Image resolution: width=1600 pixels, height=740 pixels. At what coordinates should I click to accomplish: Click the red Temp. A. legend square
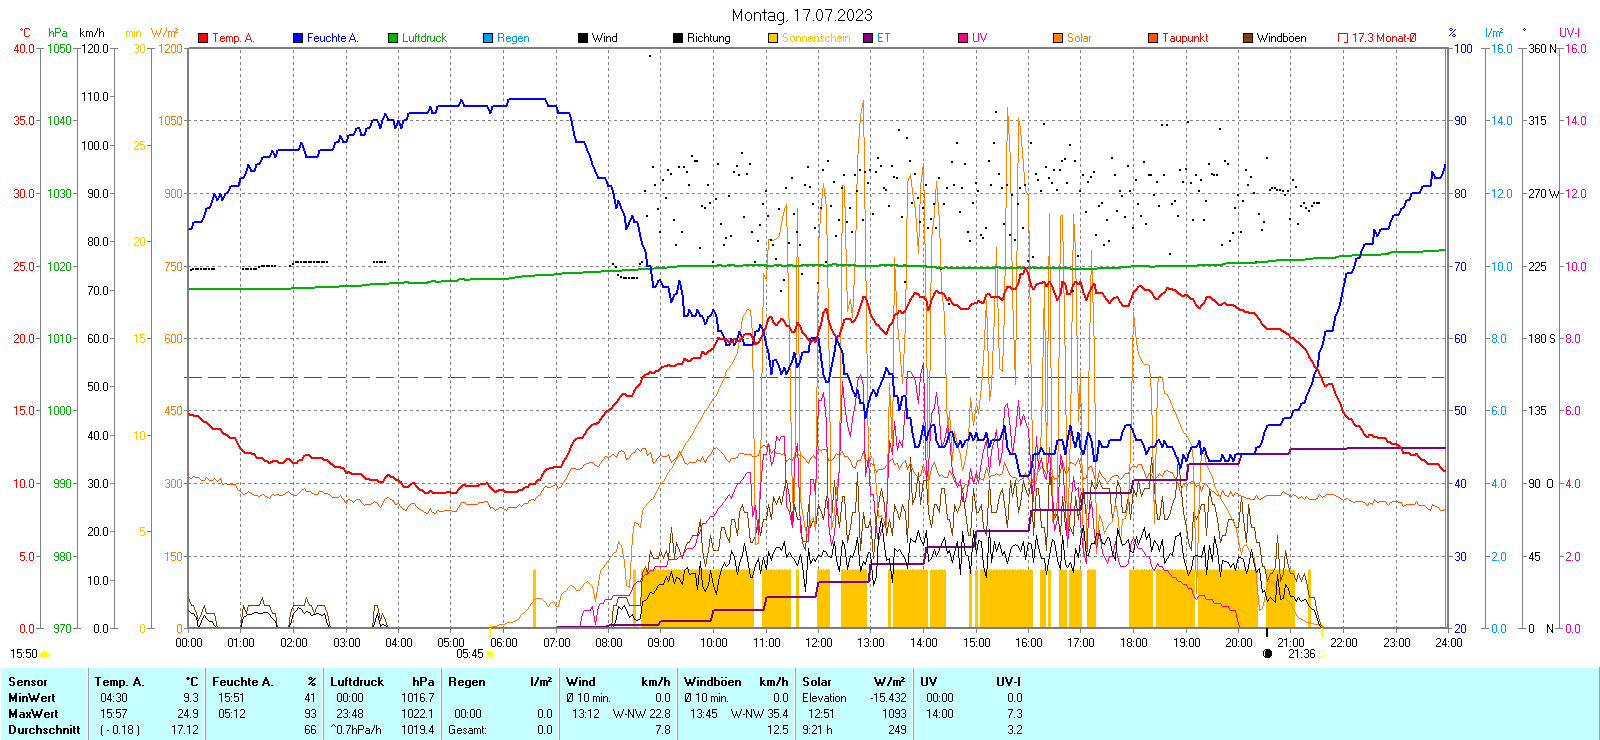tap(203, 38)
